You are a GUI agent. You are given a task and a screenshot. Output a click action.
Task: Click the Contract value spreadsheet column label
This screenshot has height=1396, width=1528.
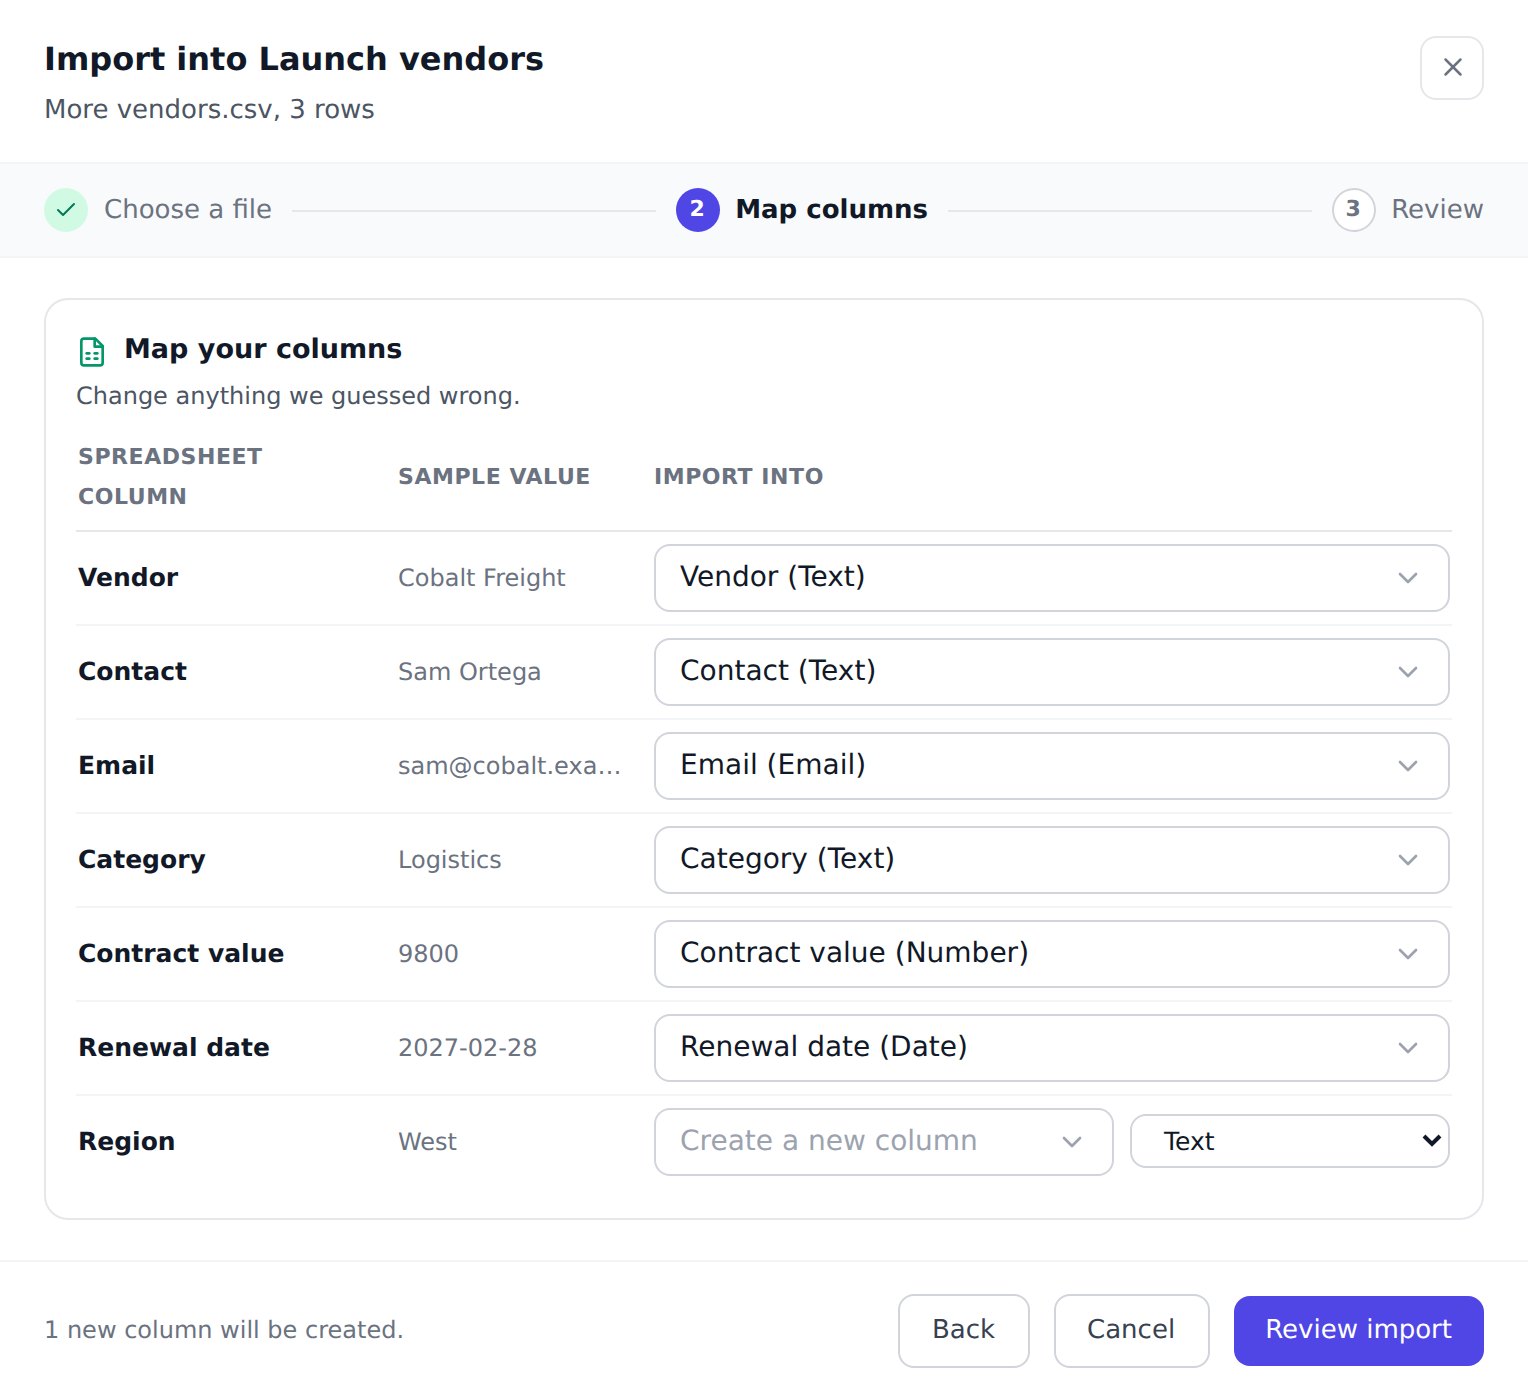click(x=181, y=954)
